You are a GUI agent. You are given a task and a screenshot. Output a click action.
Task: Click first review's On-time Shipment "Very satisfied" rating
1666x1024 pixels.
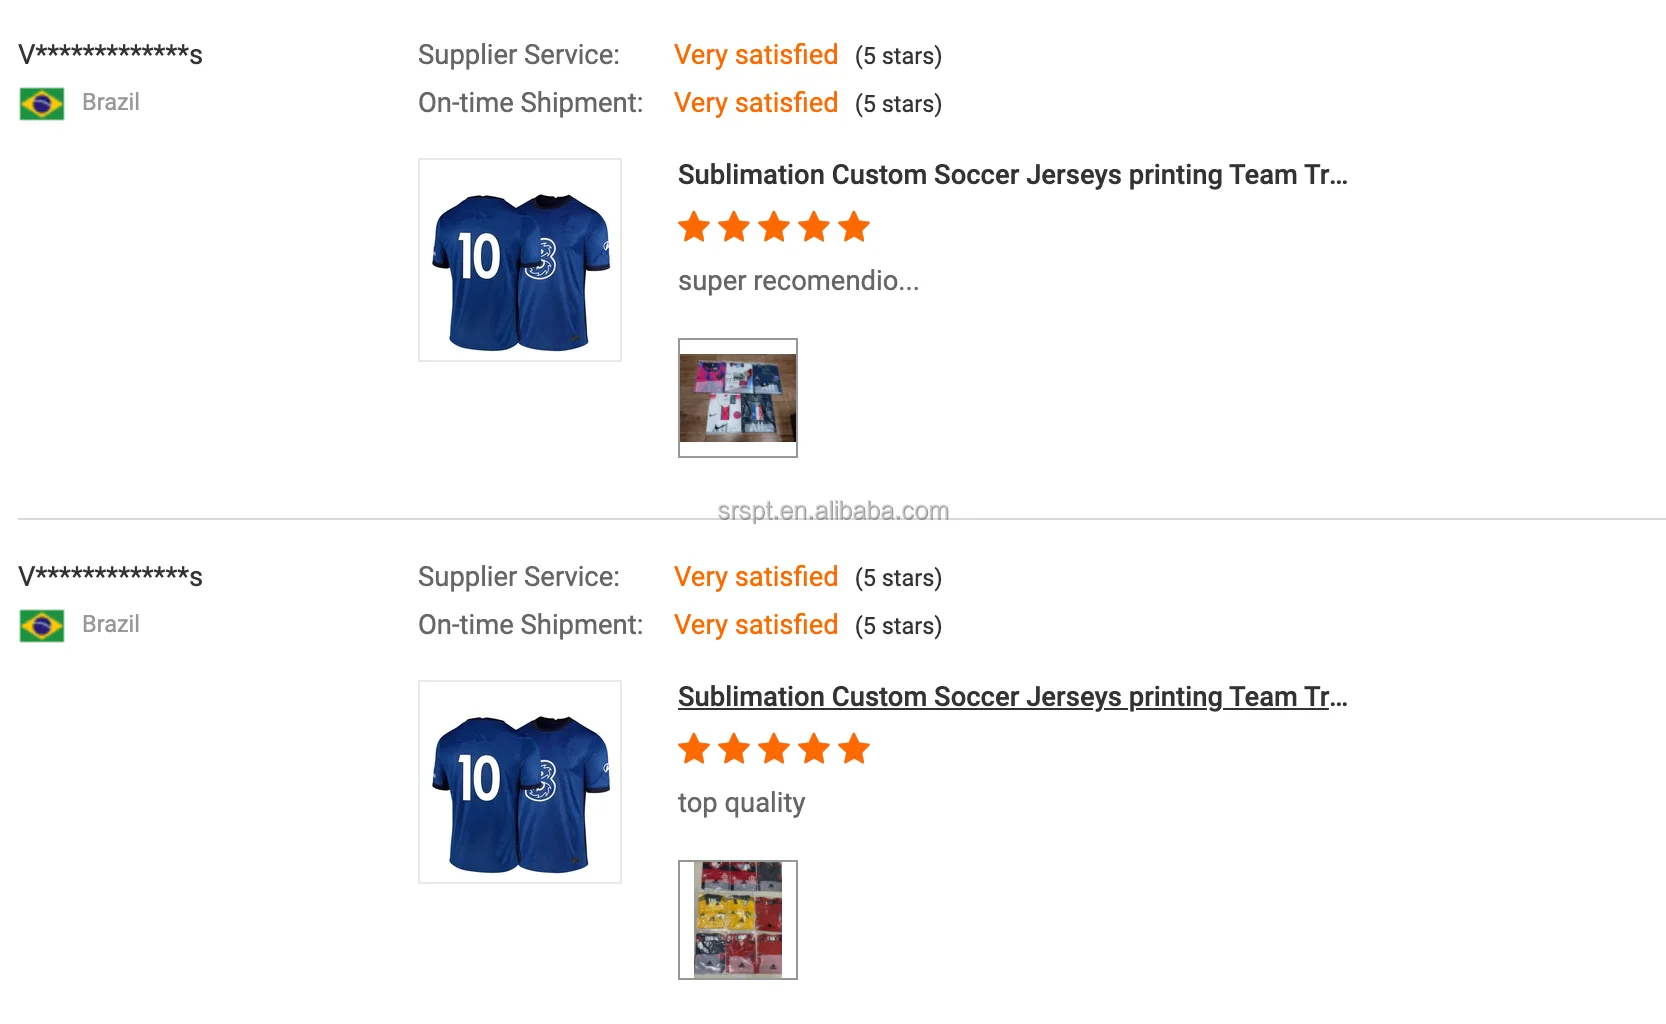tap(756, 103)
